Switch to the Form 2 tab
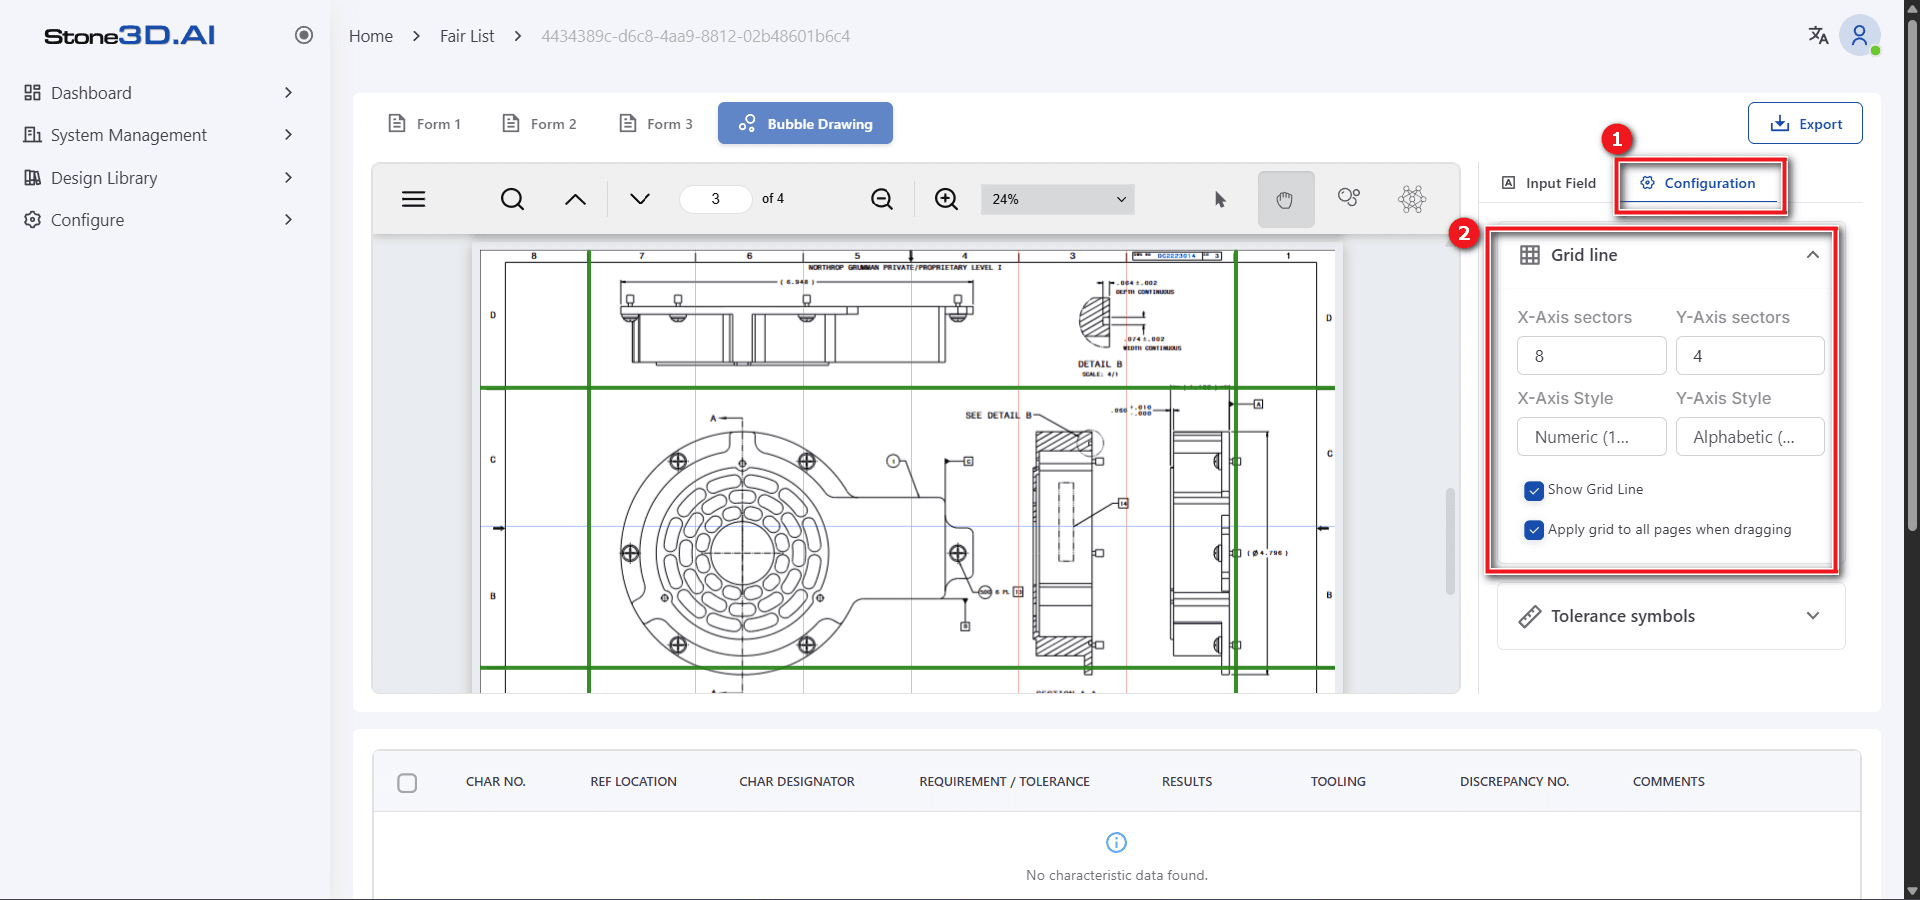 coord(540,124)
